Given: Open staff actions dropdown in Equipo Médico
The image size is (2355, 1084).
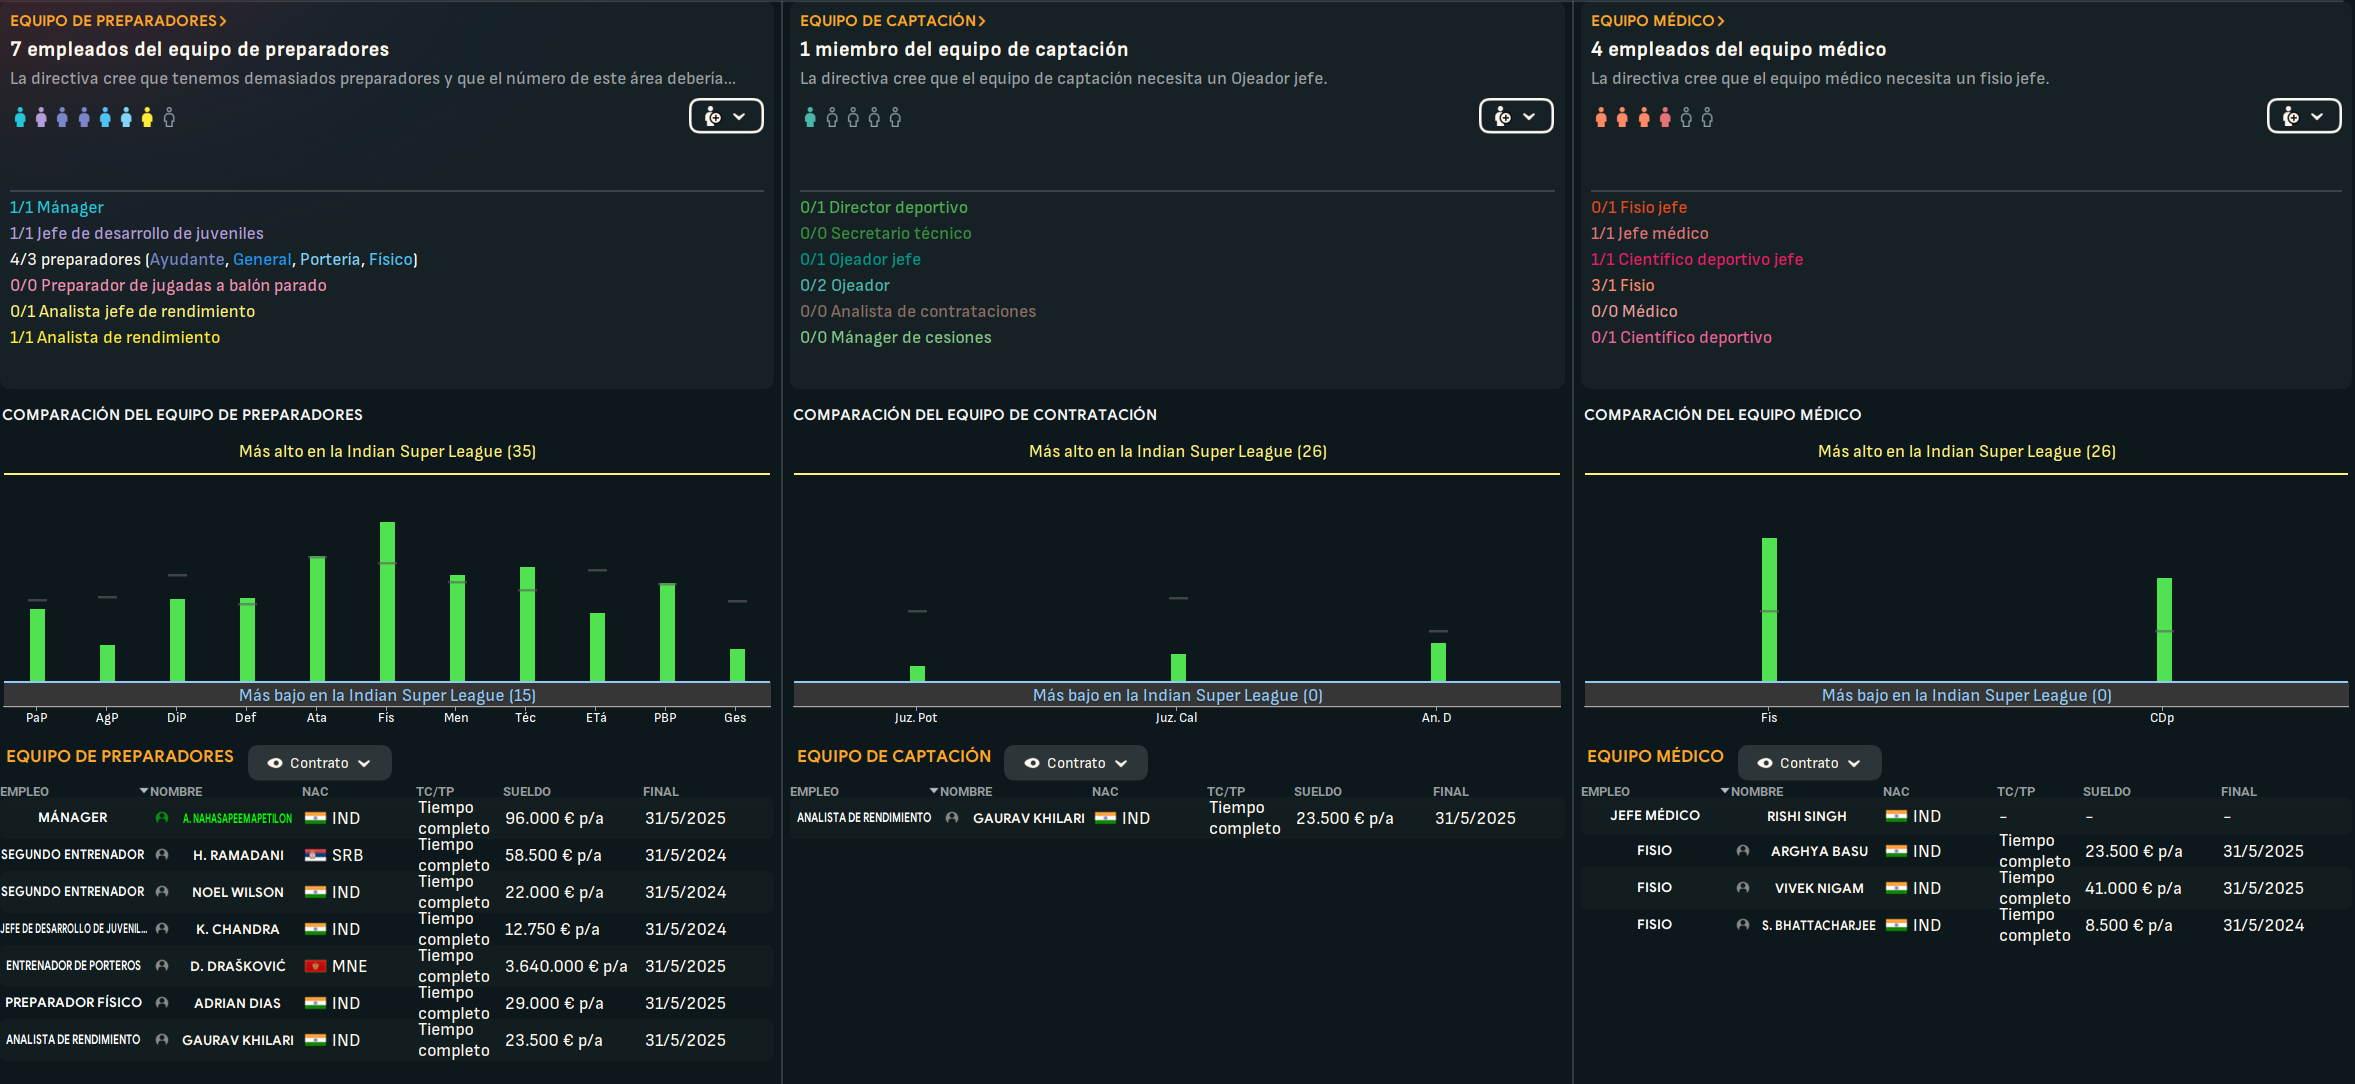Looking at the screenshot, I should pyautogui.click(x=2304, y=116).
